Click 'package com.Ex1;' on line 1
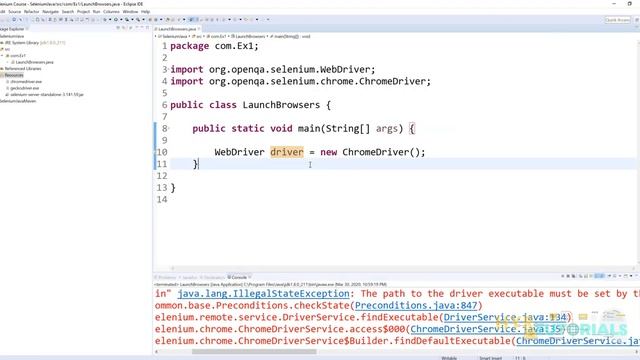This screenshot has width=640, height=360. point(214,46)
